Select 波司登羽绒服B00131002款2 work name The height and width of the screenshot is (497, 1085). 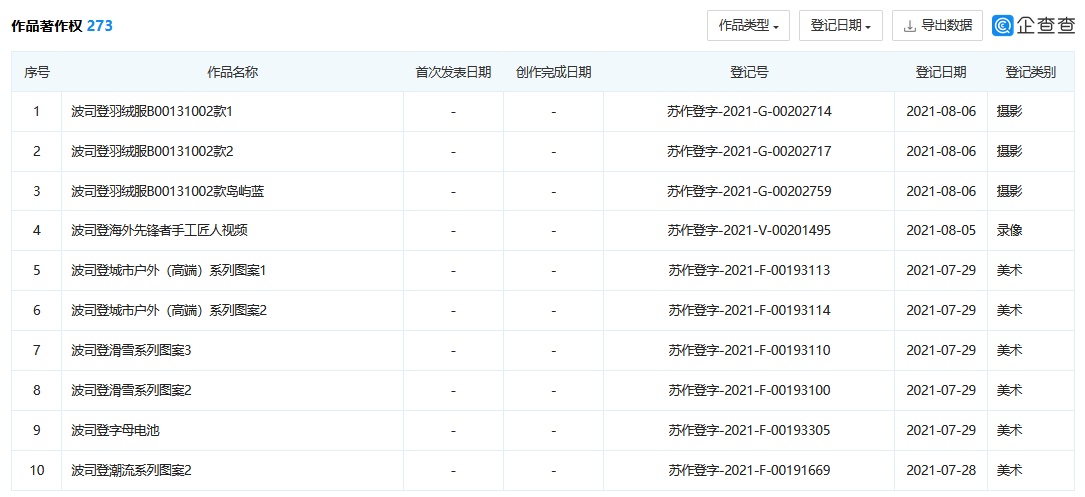tap(152, 152)
